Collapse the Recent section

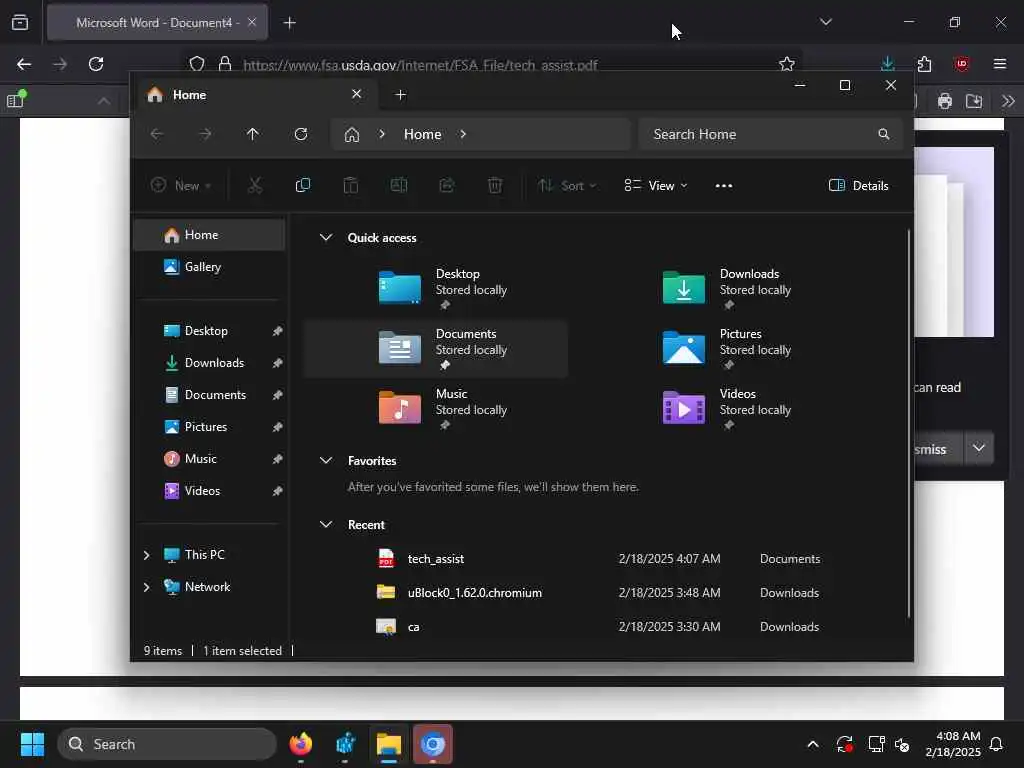tap(326, 524)
